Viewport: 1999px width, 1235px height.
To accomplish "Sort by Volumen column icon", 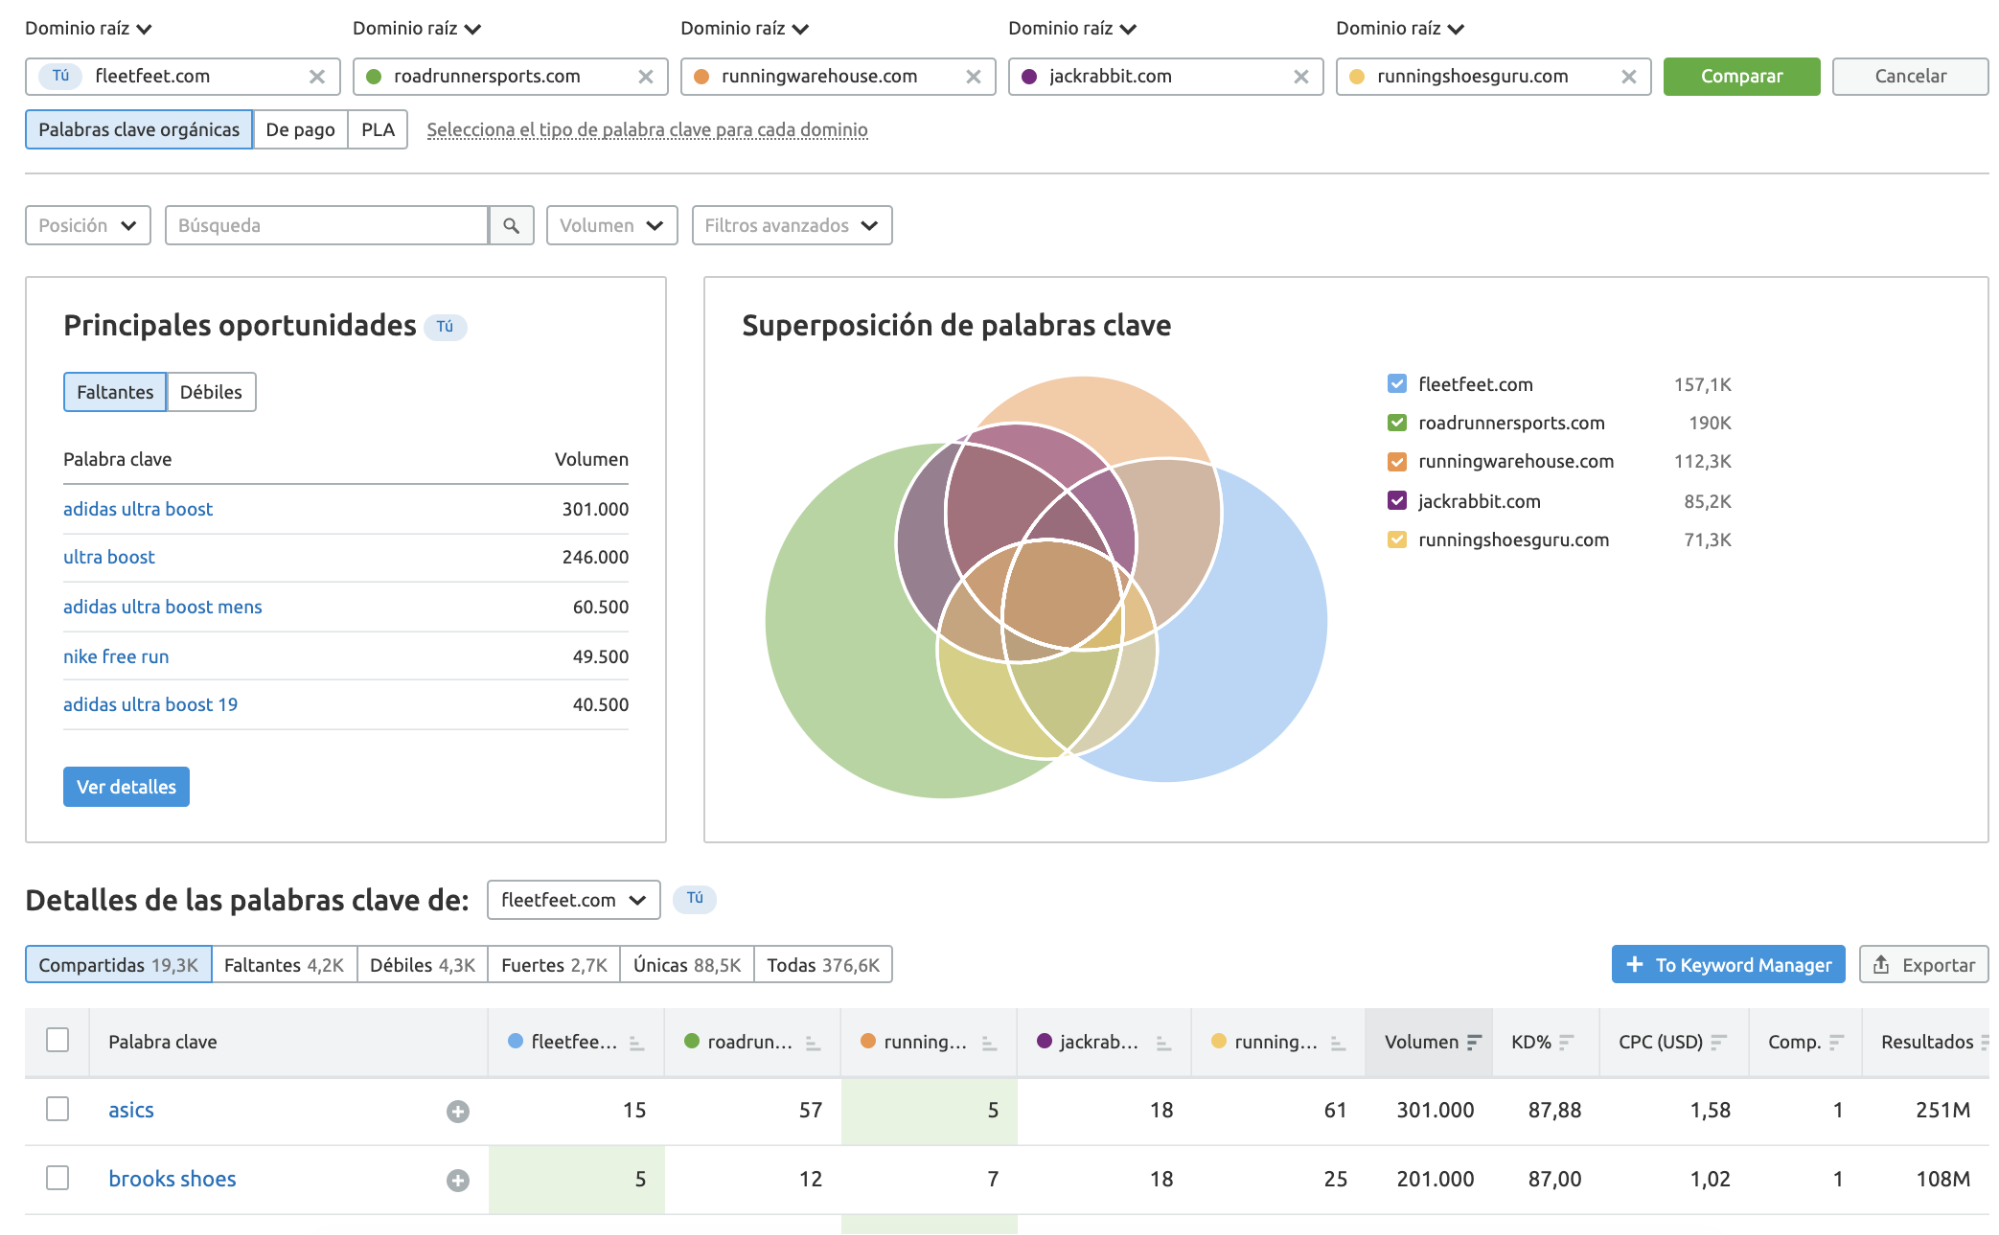I will pyautogui.click(x=1474, y=1043).
